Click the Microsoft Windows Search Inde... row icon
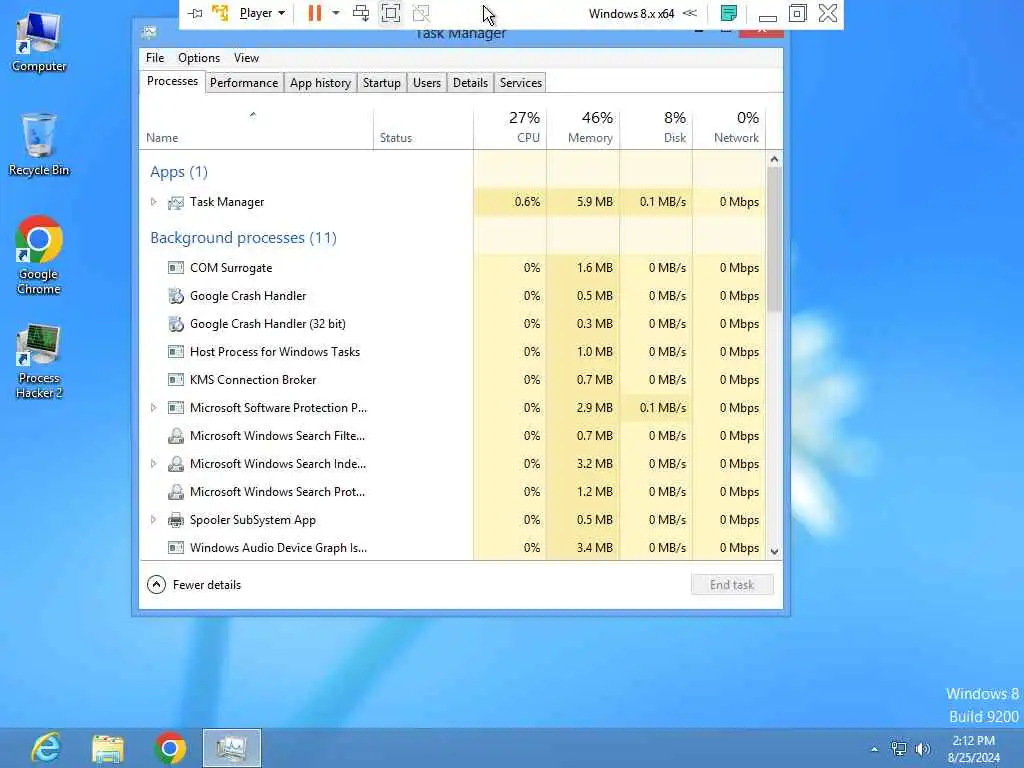 [176, 464]
